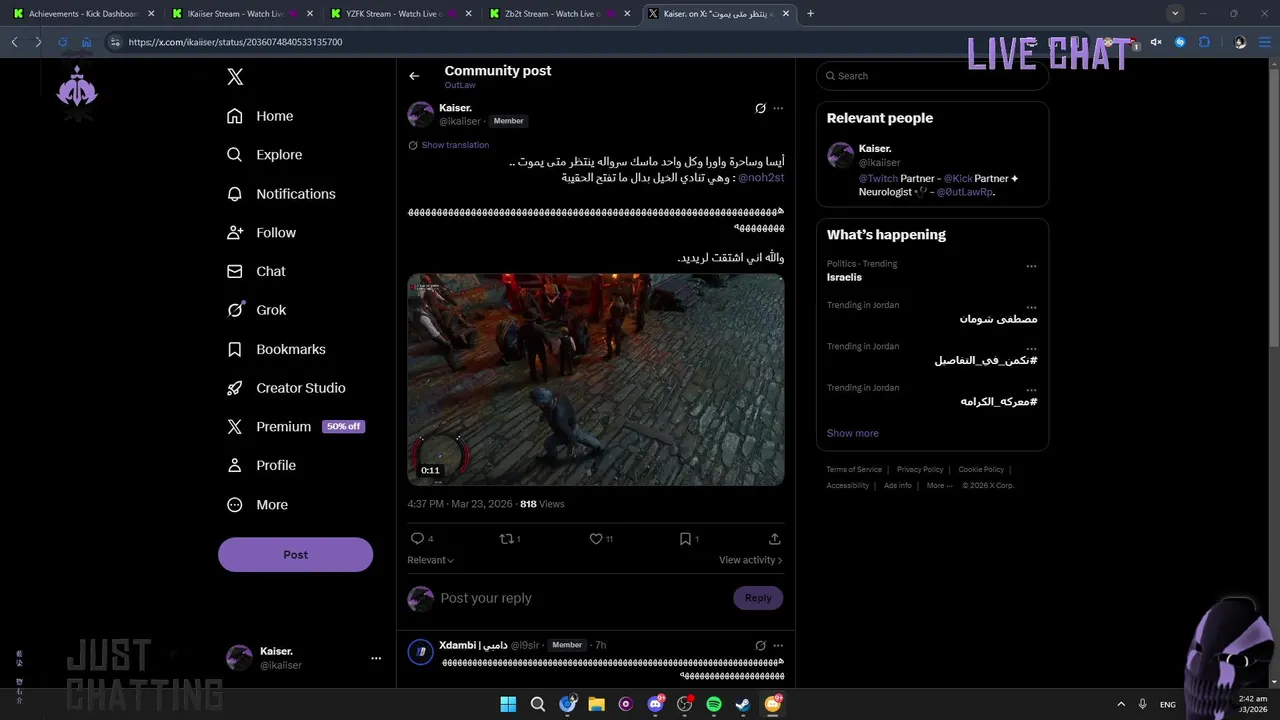Open Windows taskbar search
Image resolution: width=1280 pixels, height=720 pixels.
[538, 704]
